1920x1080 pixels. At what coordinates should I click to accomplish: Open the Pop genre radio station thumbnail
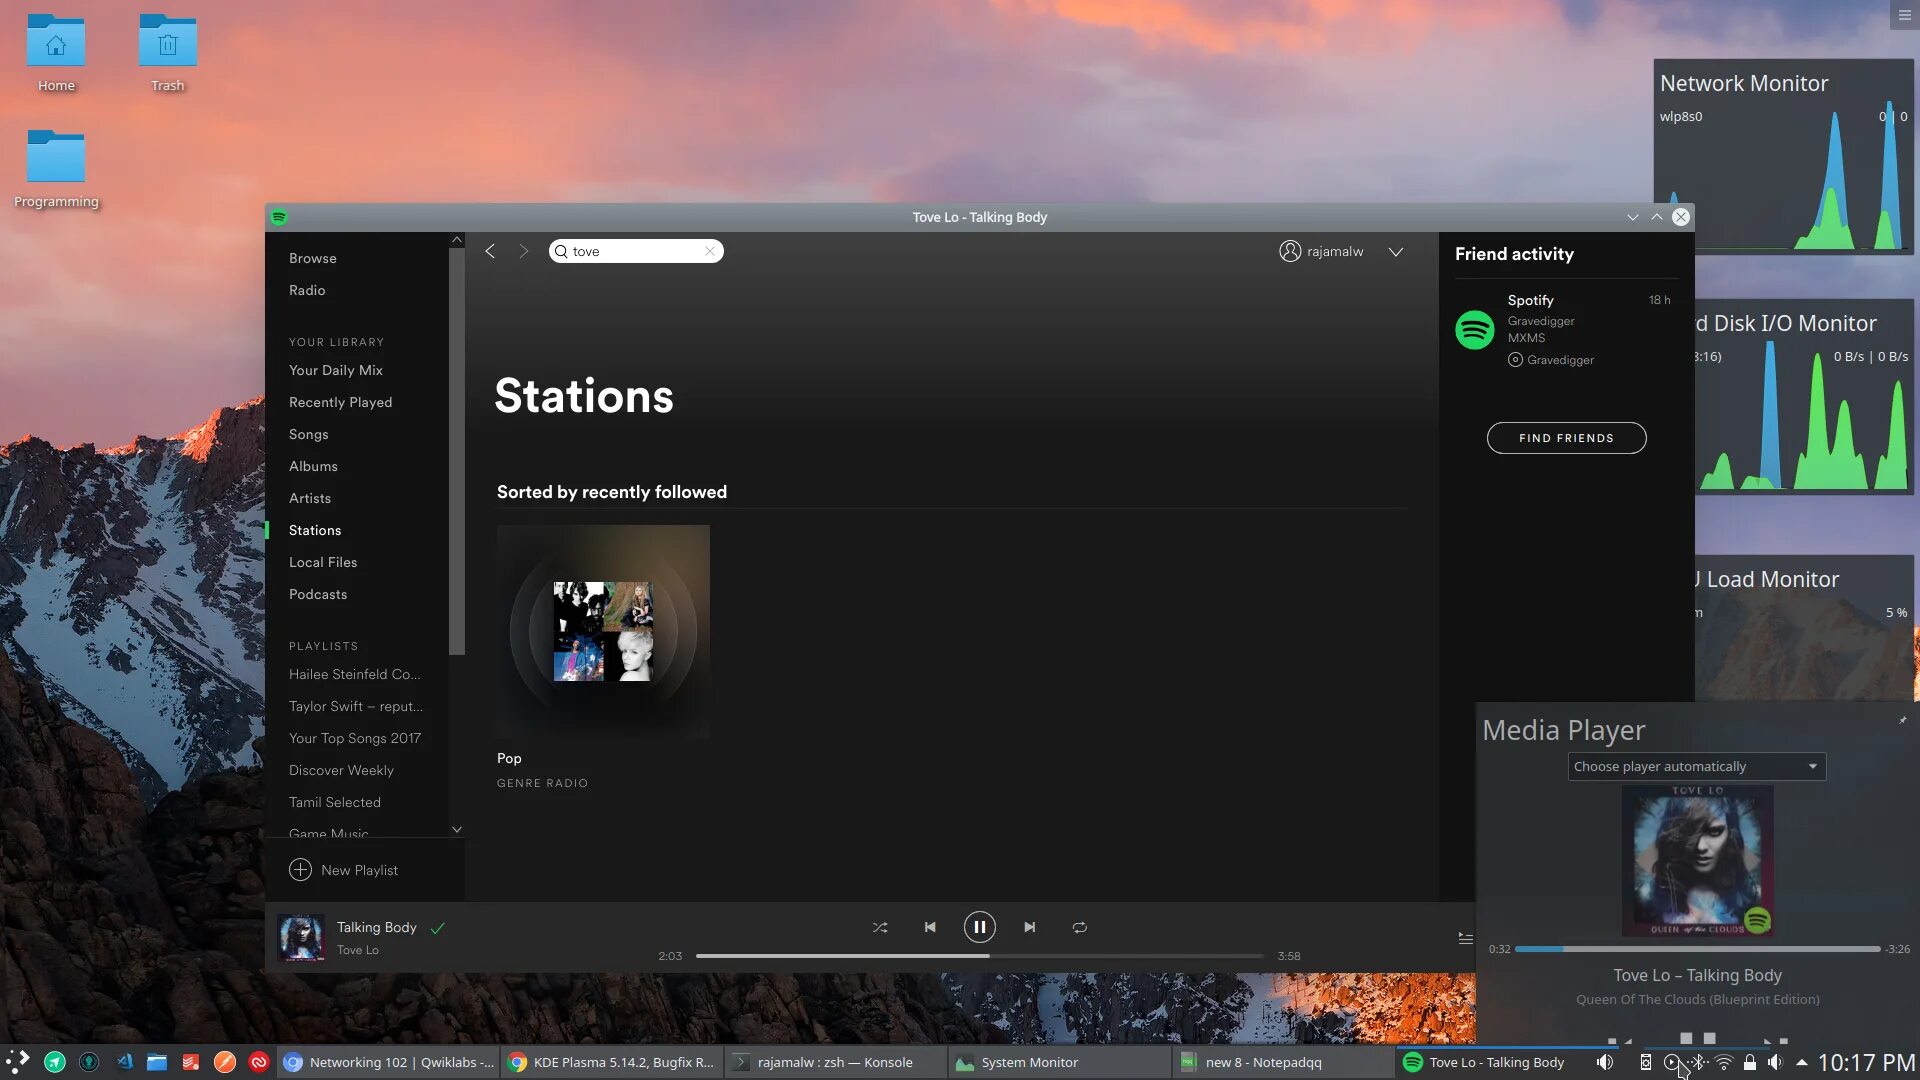pos(603,632)
